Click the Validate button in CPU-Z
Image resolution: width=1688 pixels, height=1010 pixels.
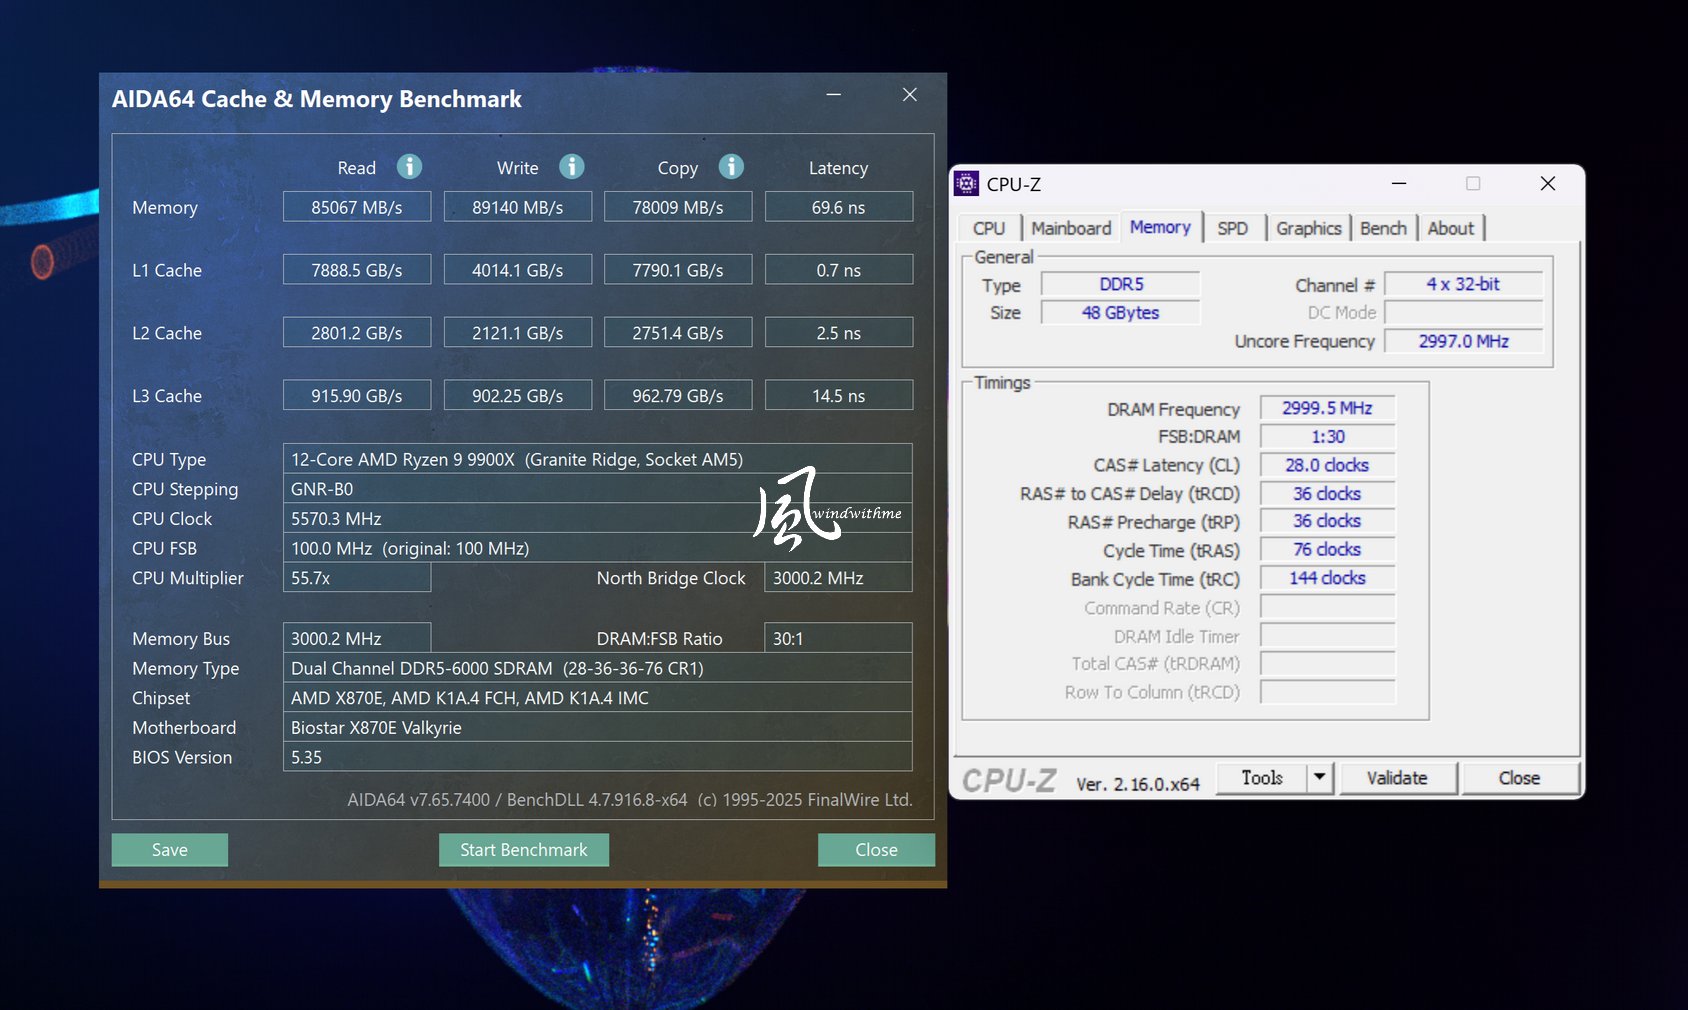point(1397,778)
